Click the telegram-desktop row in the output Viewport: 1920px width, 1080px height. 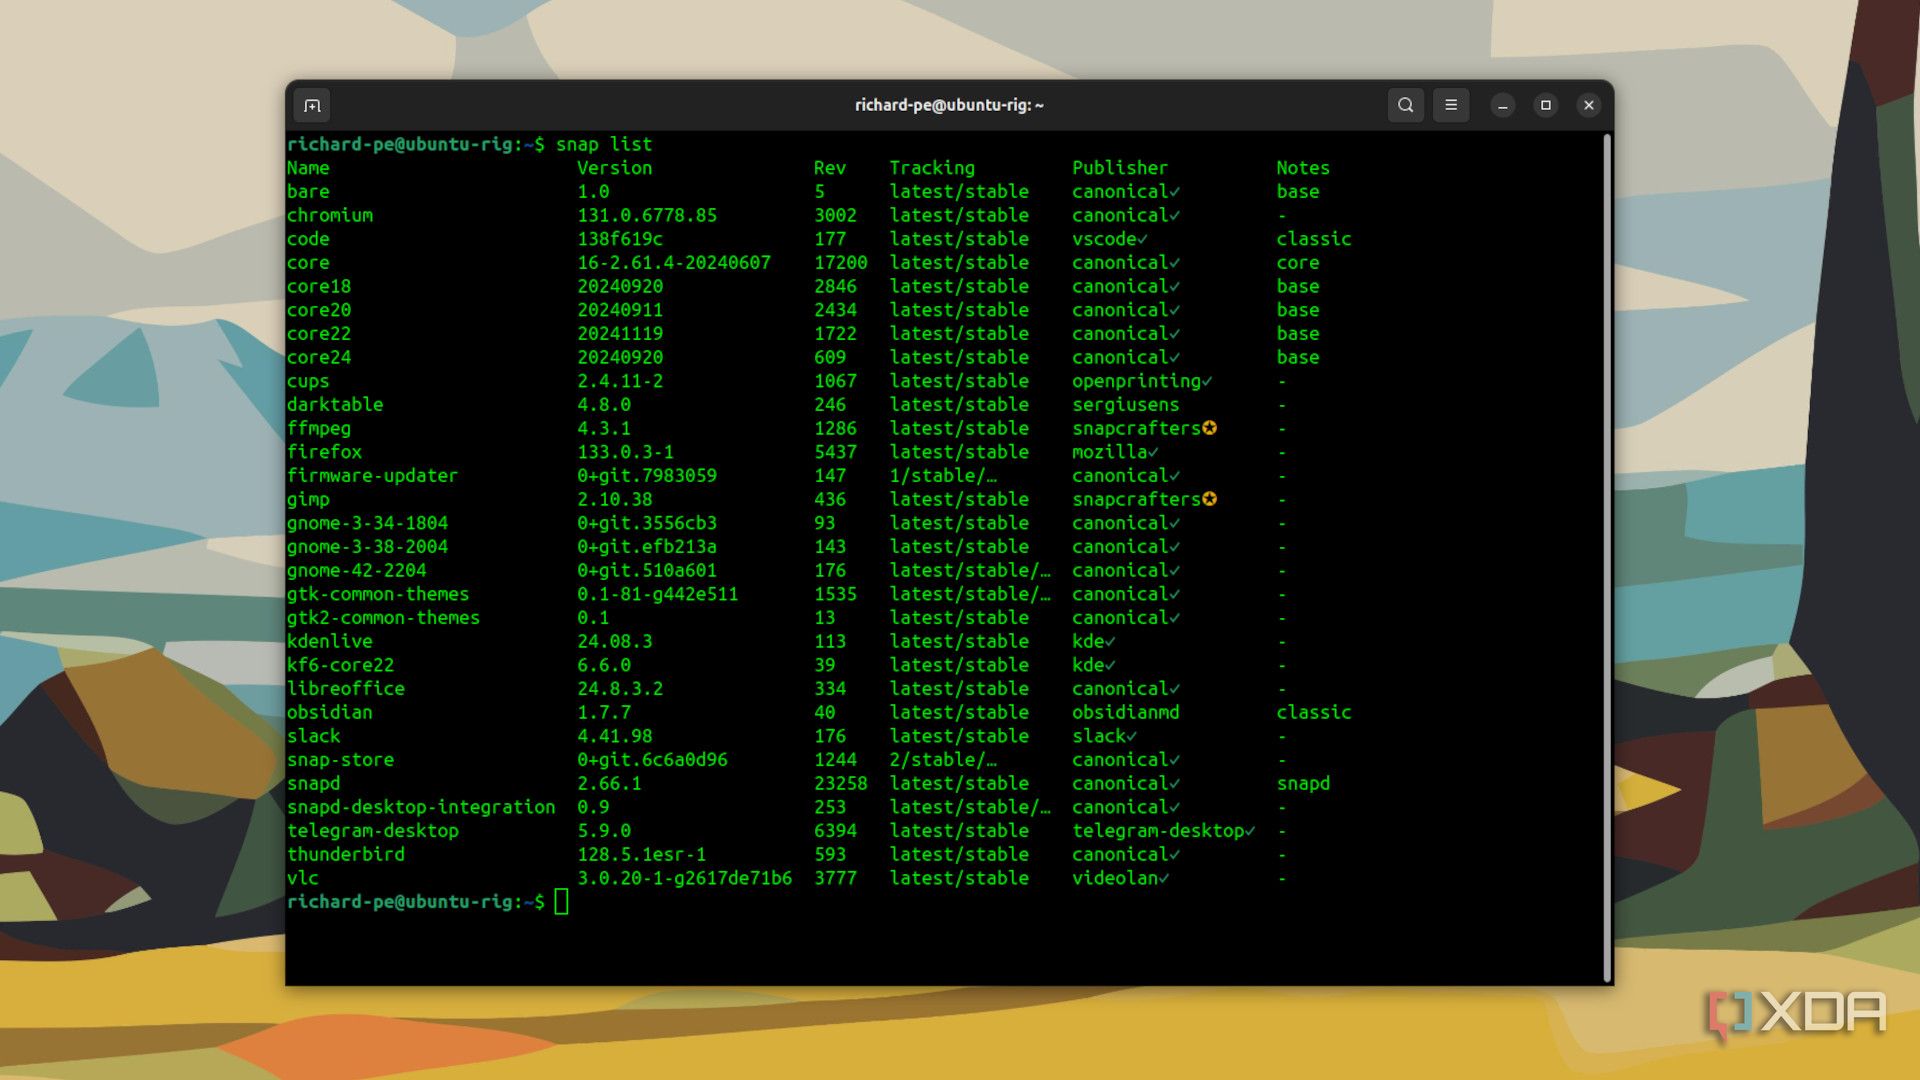374,830
